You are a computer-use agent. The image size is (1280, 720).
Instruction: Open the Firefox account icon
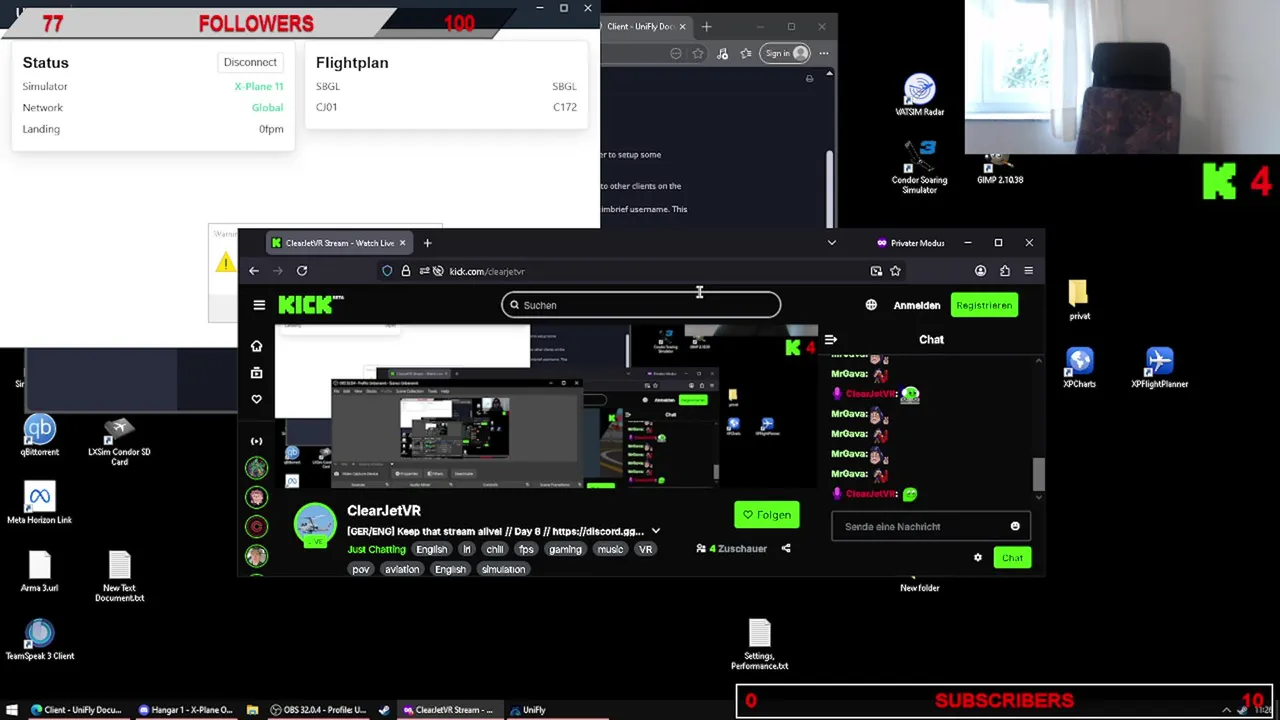(x=980, y=271)
